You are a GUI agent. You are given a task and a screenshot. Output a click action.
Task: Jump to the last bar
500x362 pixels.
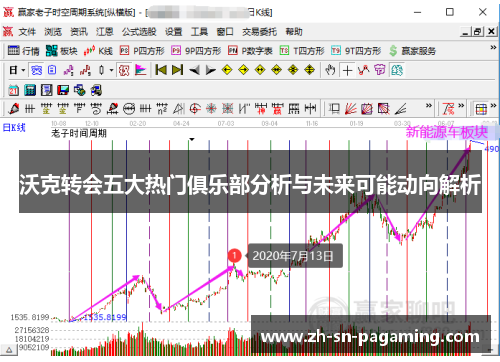pyautogui.click(x=177, y=70)
